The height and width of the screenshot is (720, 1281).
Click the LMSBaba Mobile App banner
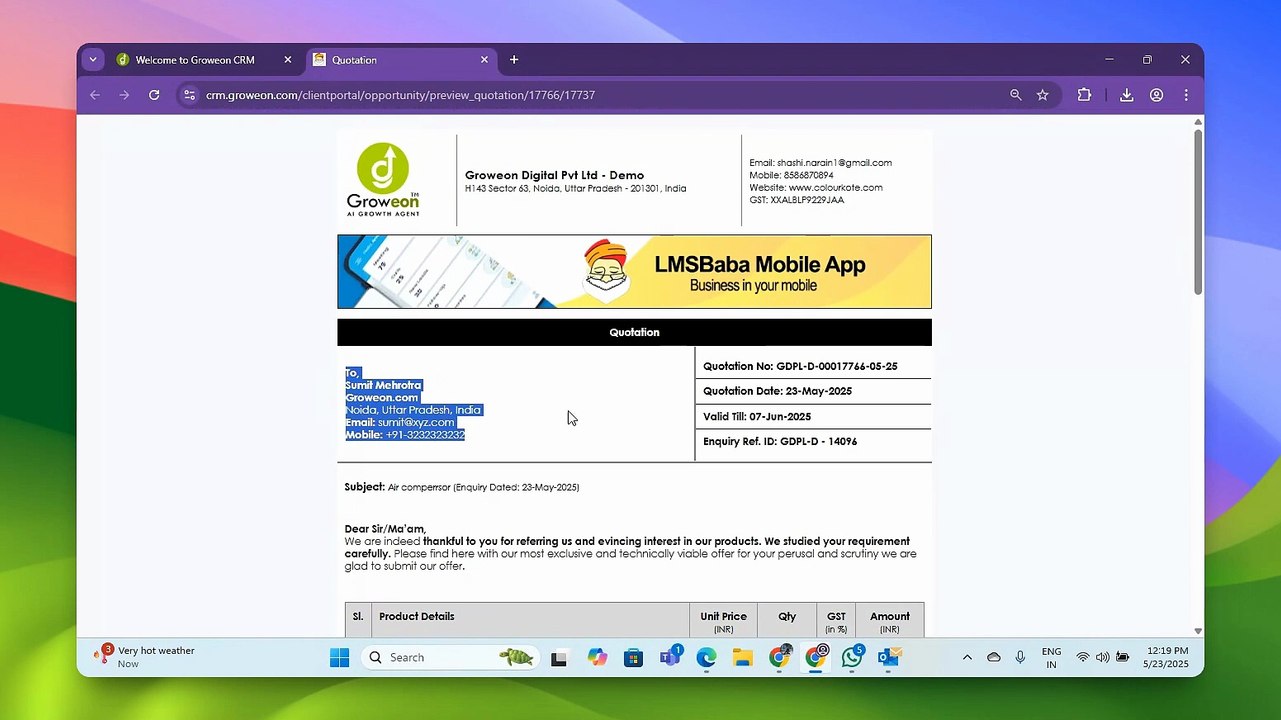point(634,272)
